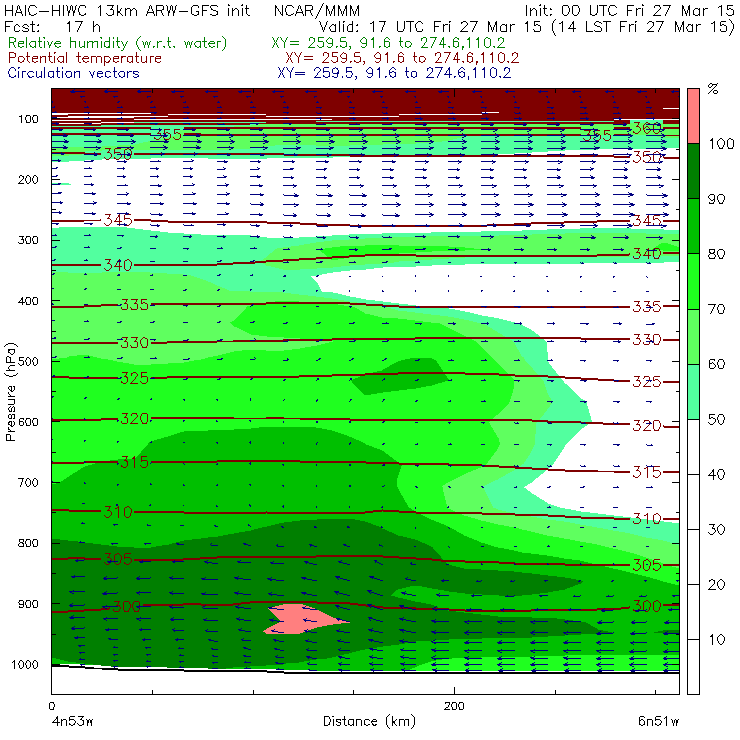This screenshot has height=740, width=740.
Task: Click the 60–70% light green colorbar segment
Action: 693,336
